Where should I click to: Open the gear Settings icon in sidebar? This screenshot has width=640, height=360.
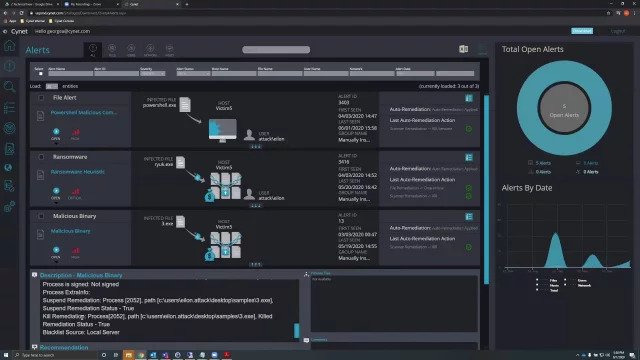pos(9,207)
